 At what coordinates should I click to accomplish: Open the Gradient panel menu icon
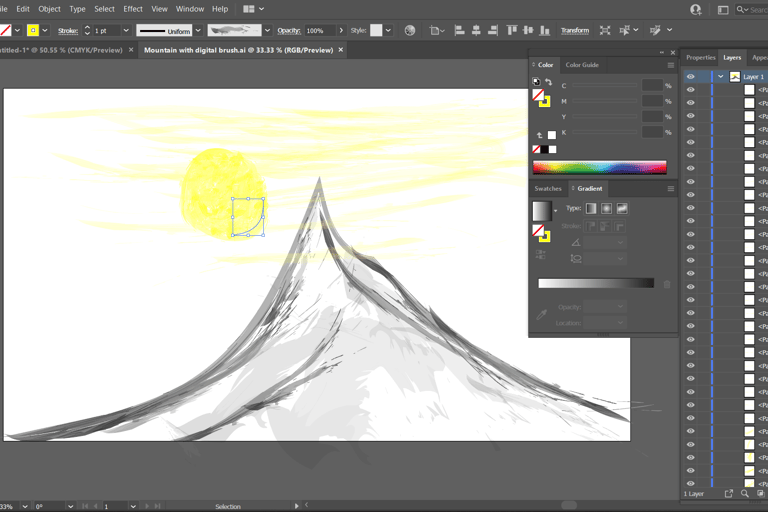(x=671, y=189)
